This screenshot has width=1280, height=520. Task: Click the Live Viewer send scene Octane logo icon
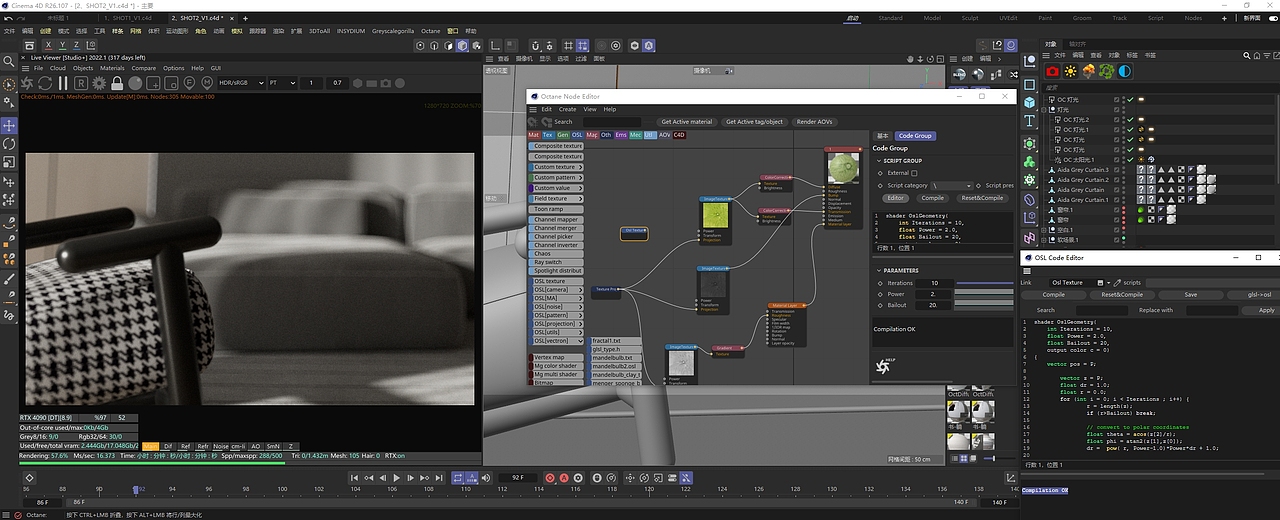pyautogui.click(x=27, y=83)
